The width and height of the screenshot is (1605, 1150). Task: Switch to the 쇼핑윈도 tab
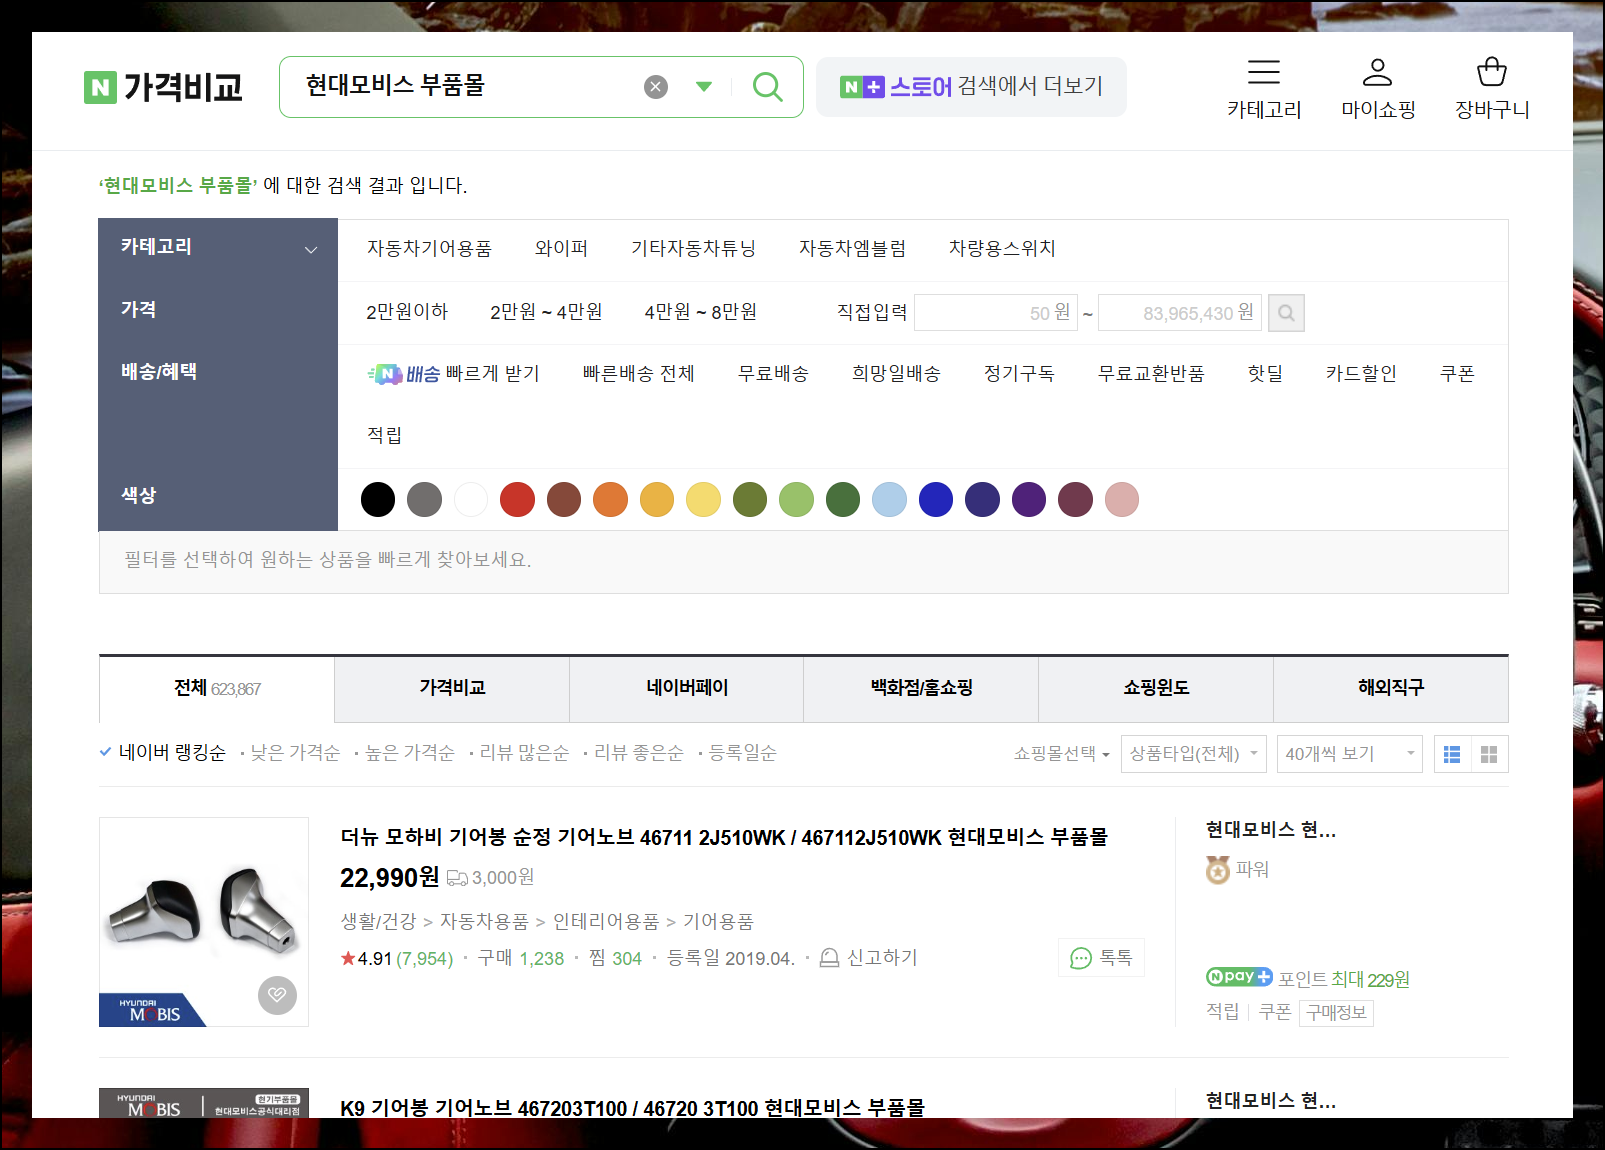pyautogui.click(x=1156, y=688)
